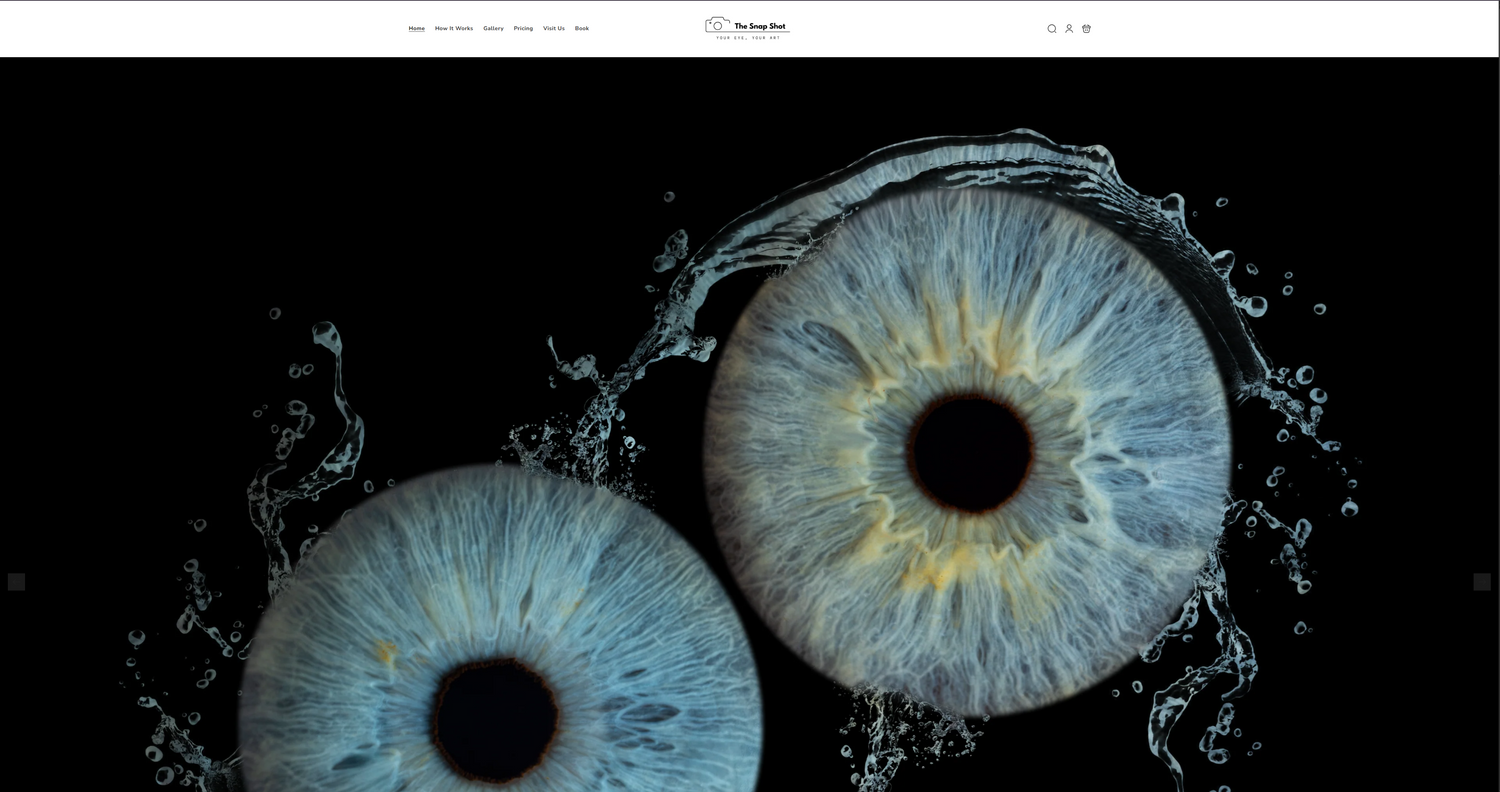Open the search magnifier icon
The height and width of the screenshot is (792, 1500).
click(1051, 29)
